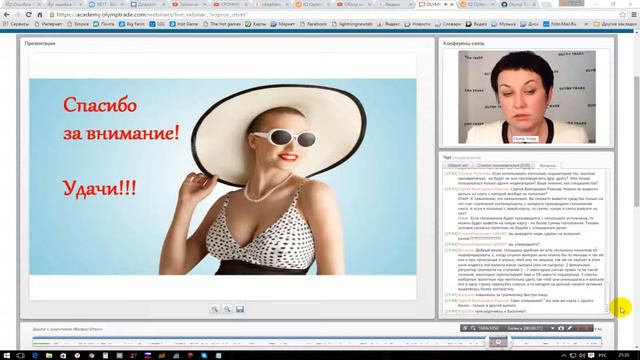Click the chat panel scrollbar down arrow
Viewport: 640px width, 360px height.
[x=607, y=310]
